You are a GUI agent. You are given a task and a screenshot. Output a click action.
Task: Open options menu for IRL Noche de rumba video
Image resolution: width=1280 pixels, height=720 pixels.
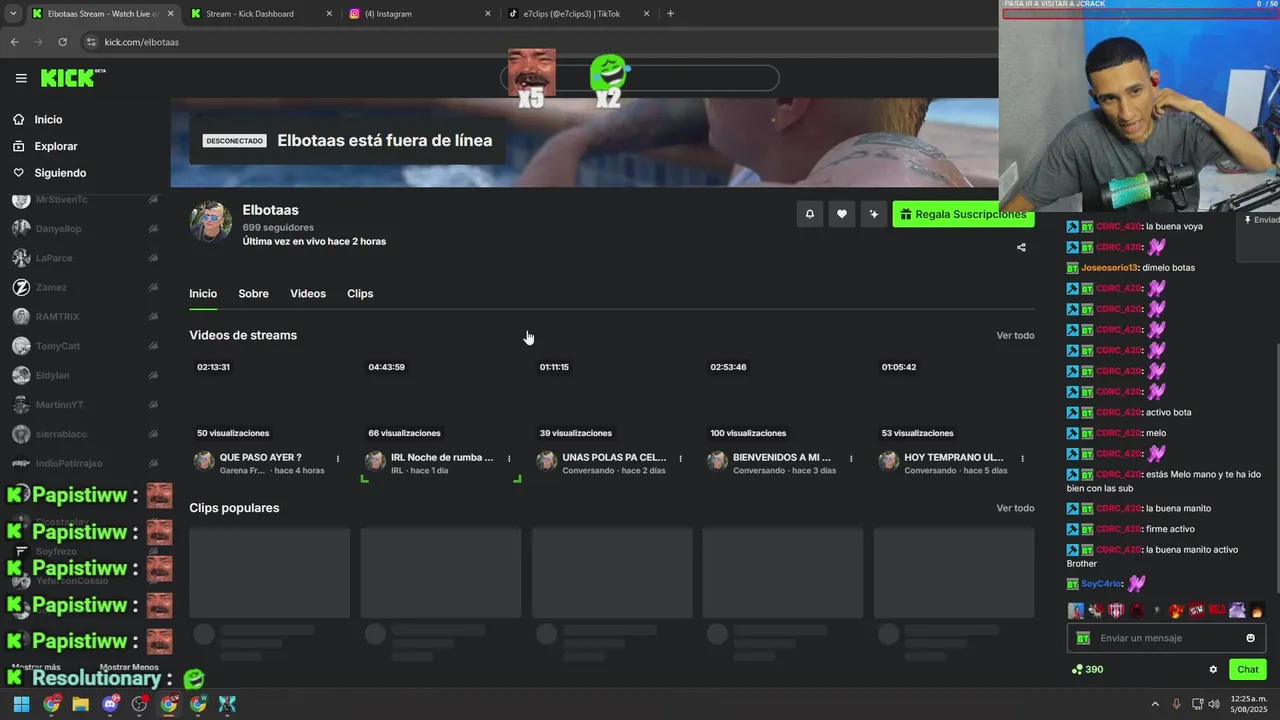509,459
